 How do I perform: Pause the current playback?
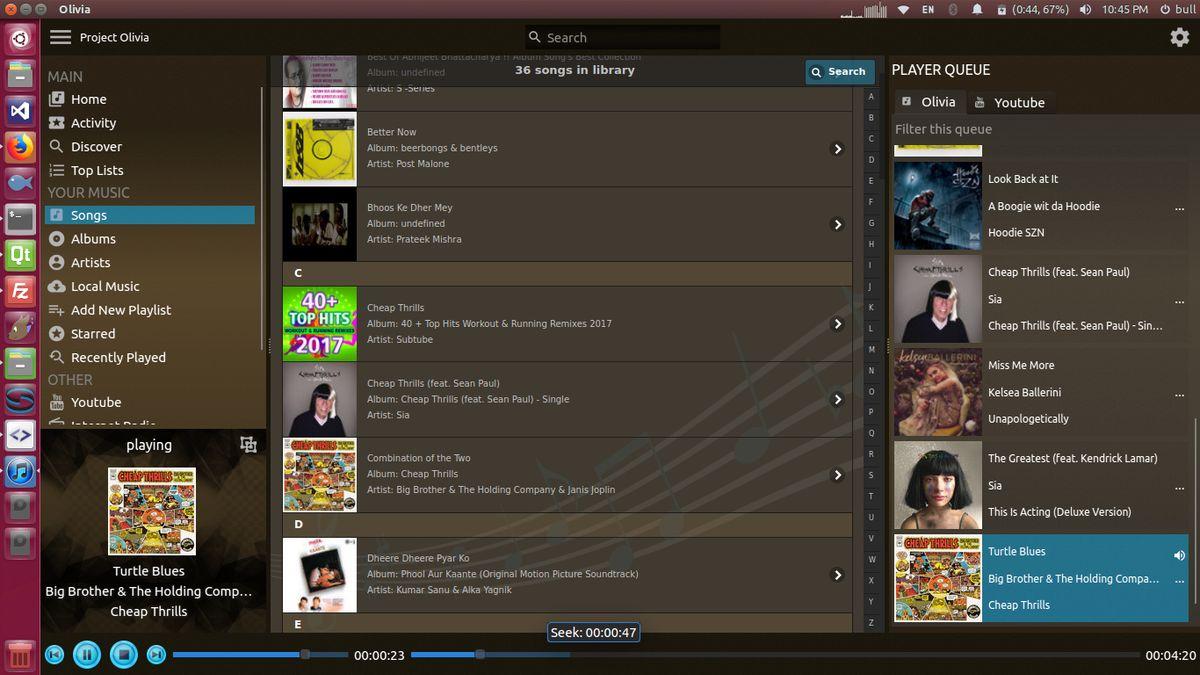[87, 655]
